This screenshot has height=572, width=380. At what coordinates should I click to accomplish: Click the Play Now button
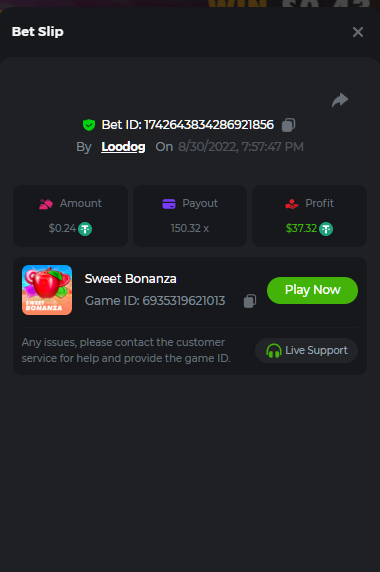point(313,290)
